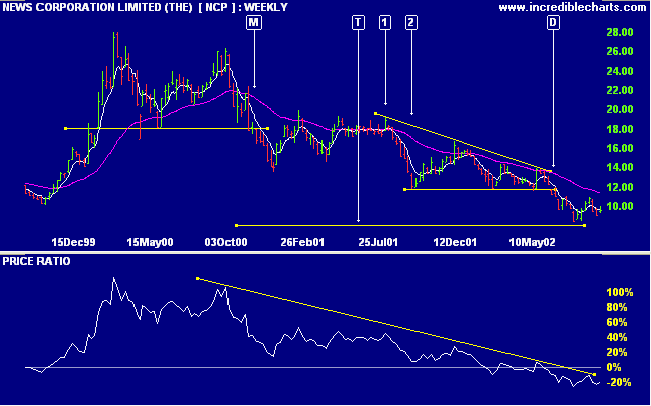This screenshot has width=651, height=406.
Task: Click the boxed M caption marker
Action: click(x=254, y=23)
